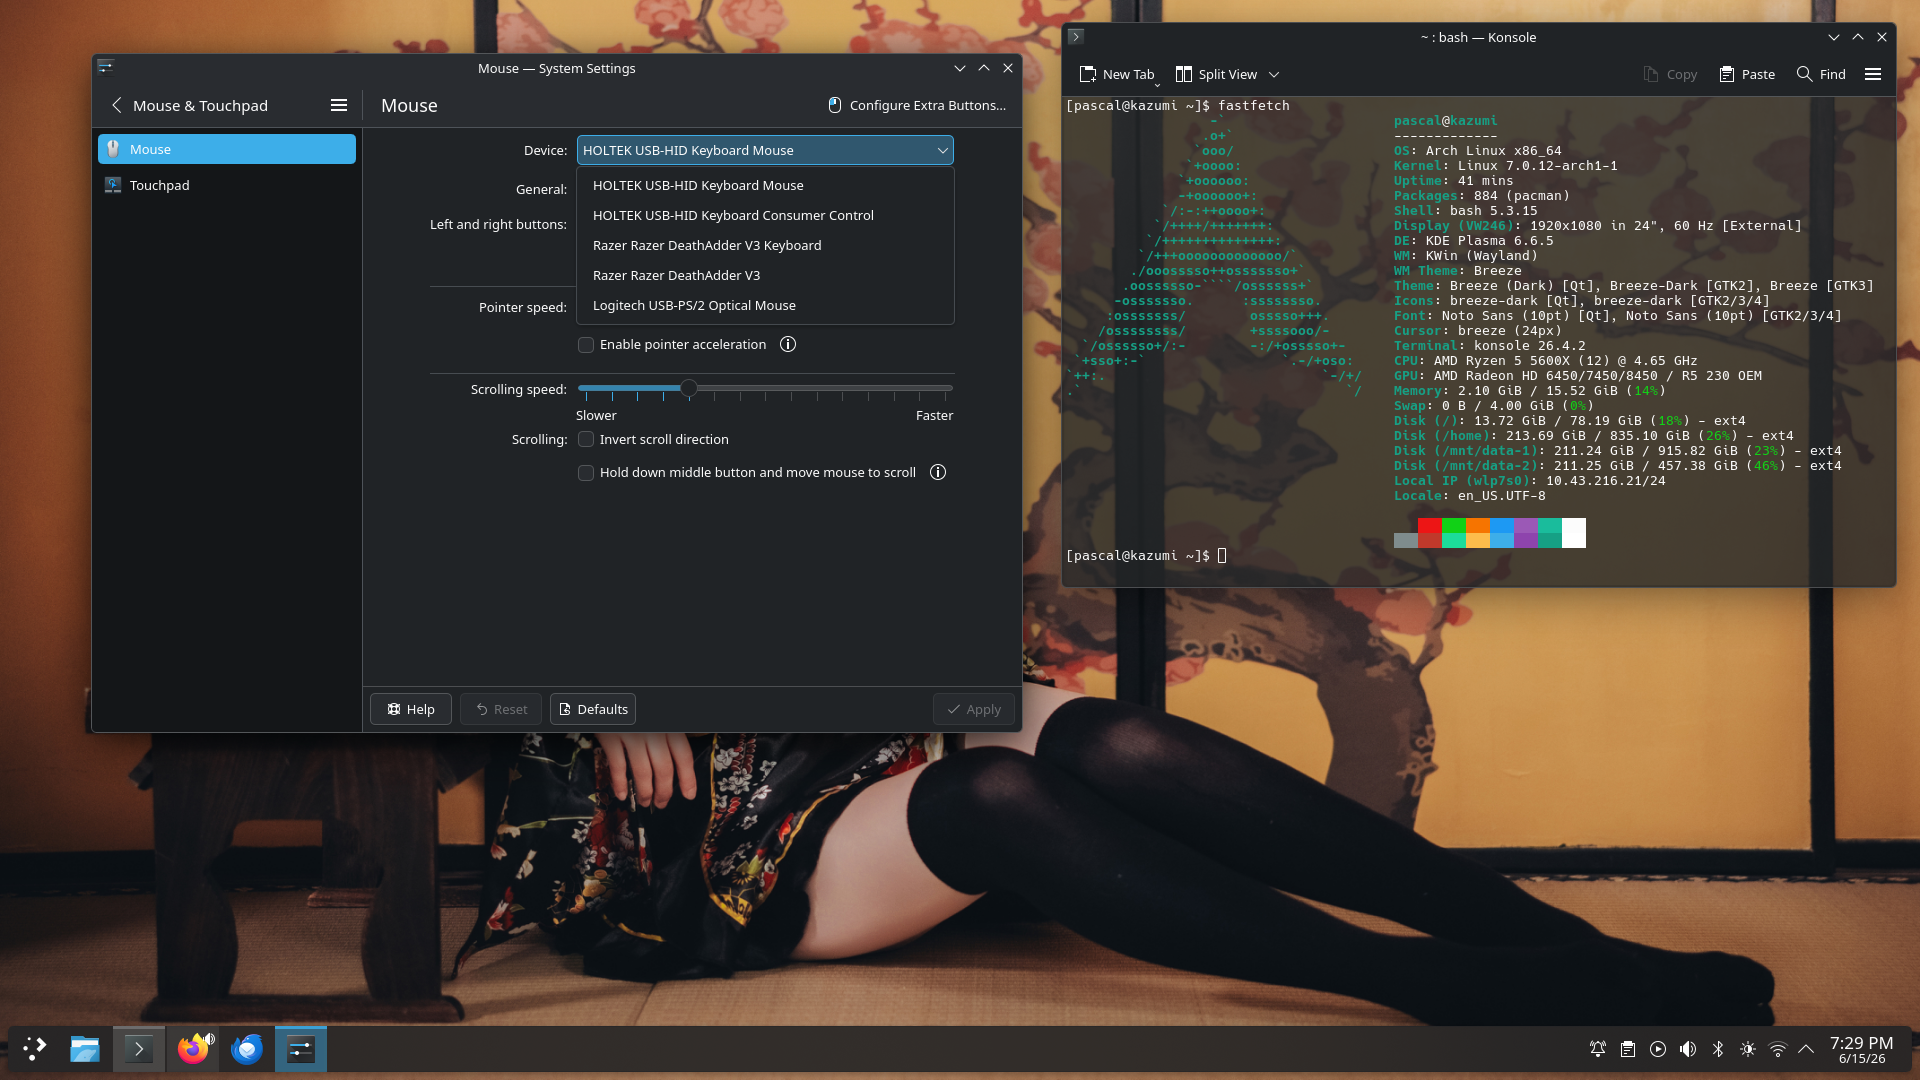Click Copy in the Konsole toolbar

(x=1670, y=74)
